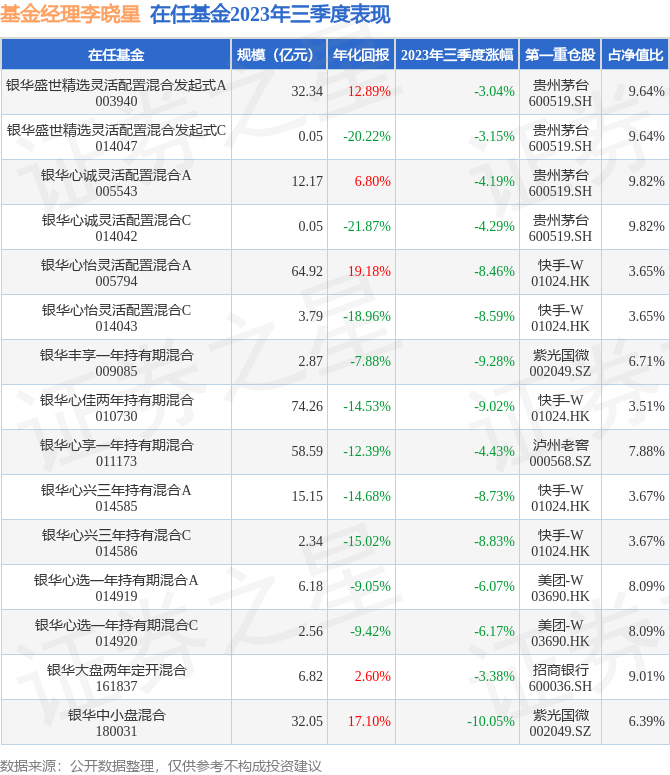Click the 规模（亿元） column header
Image resolution: width=670 pixels, height=775 pixels.
(x=279, y=54)
